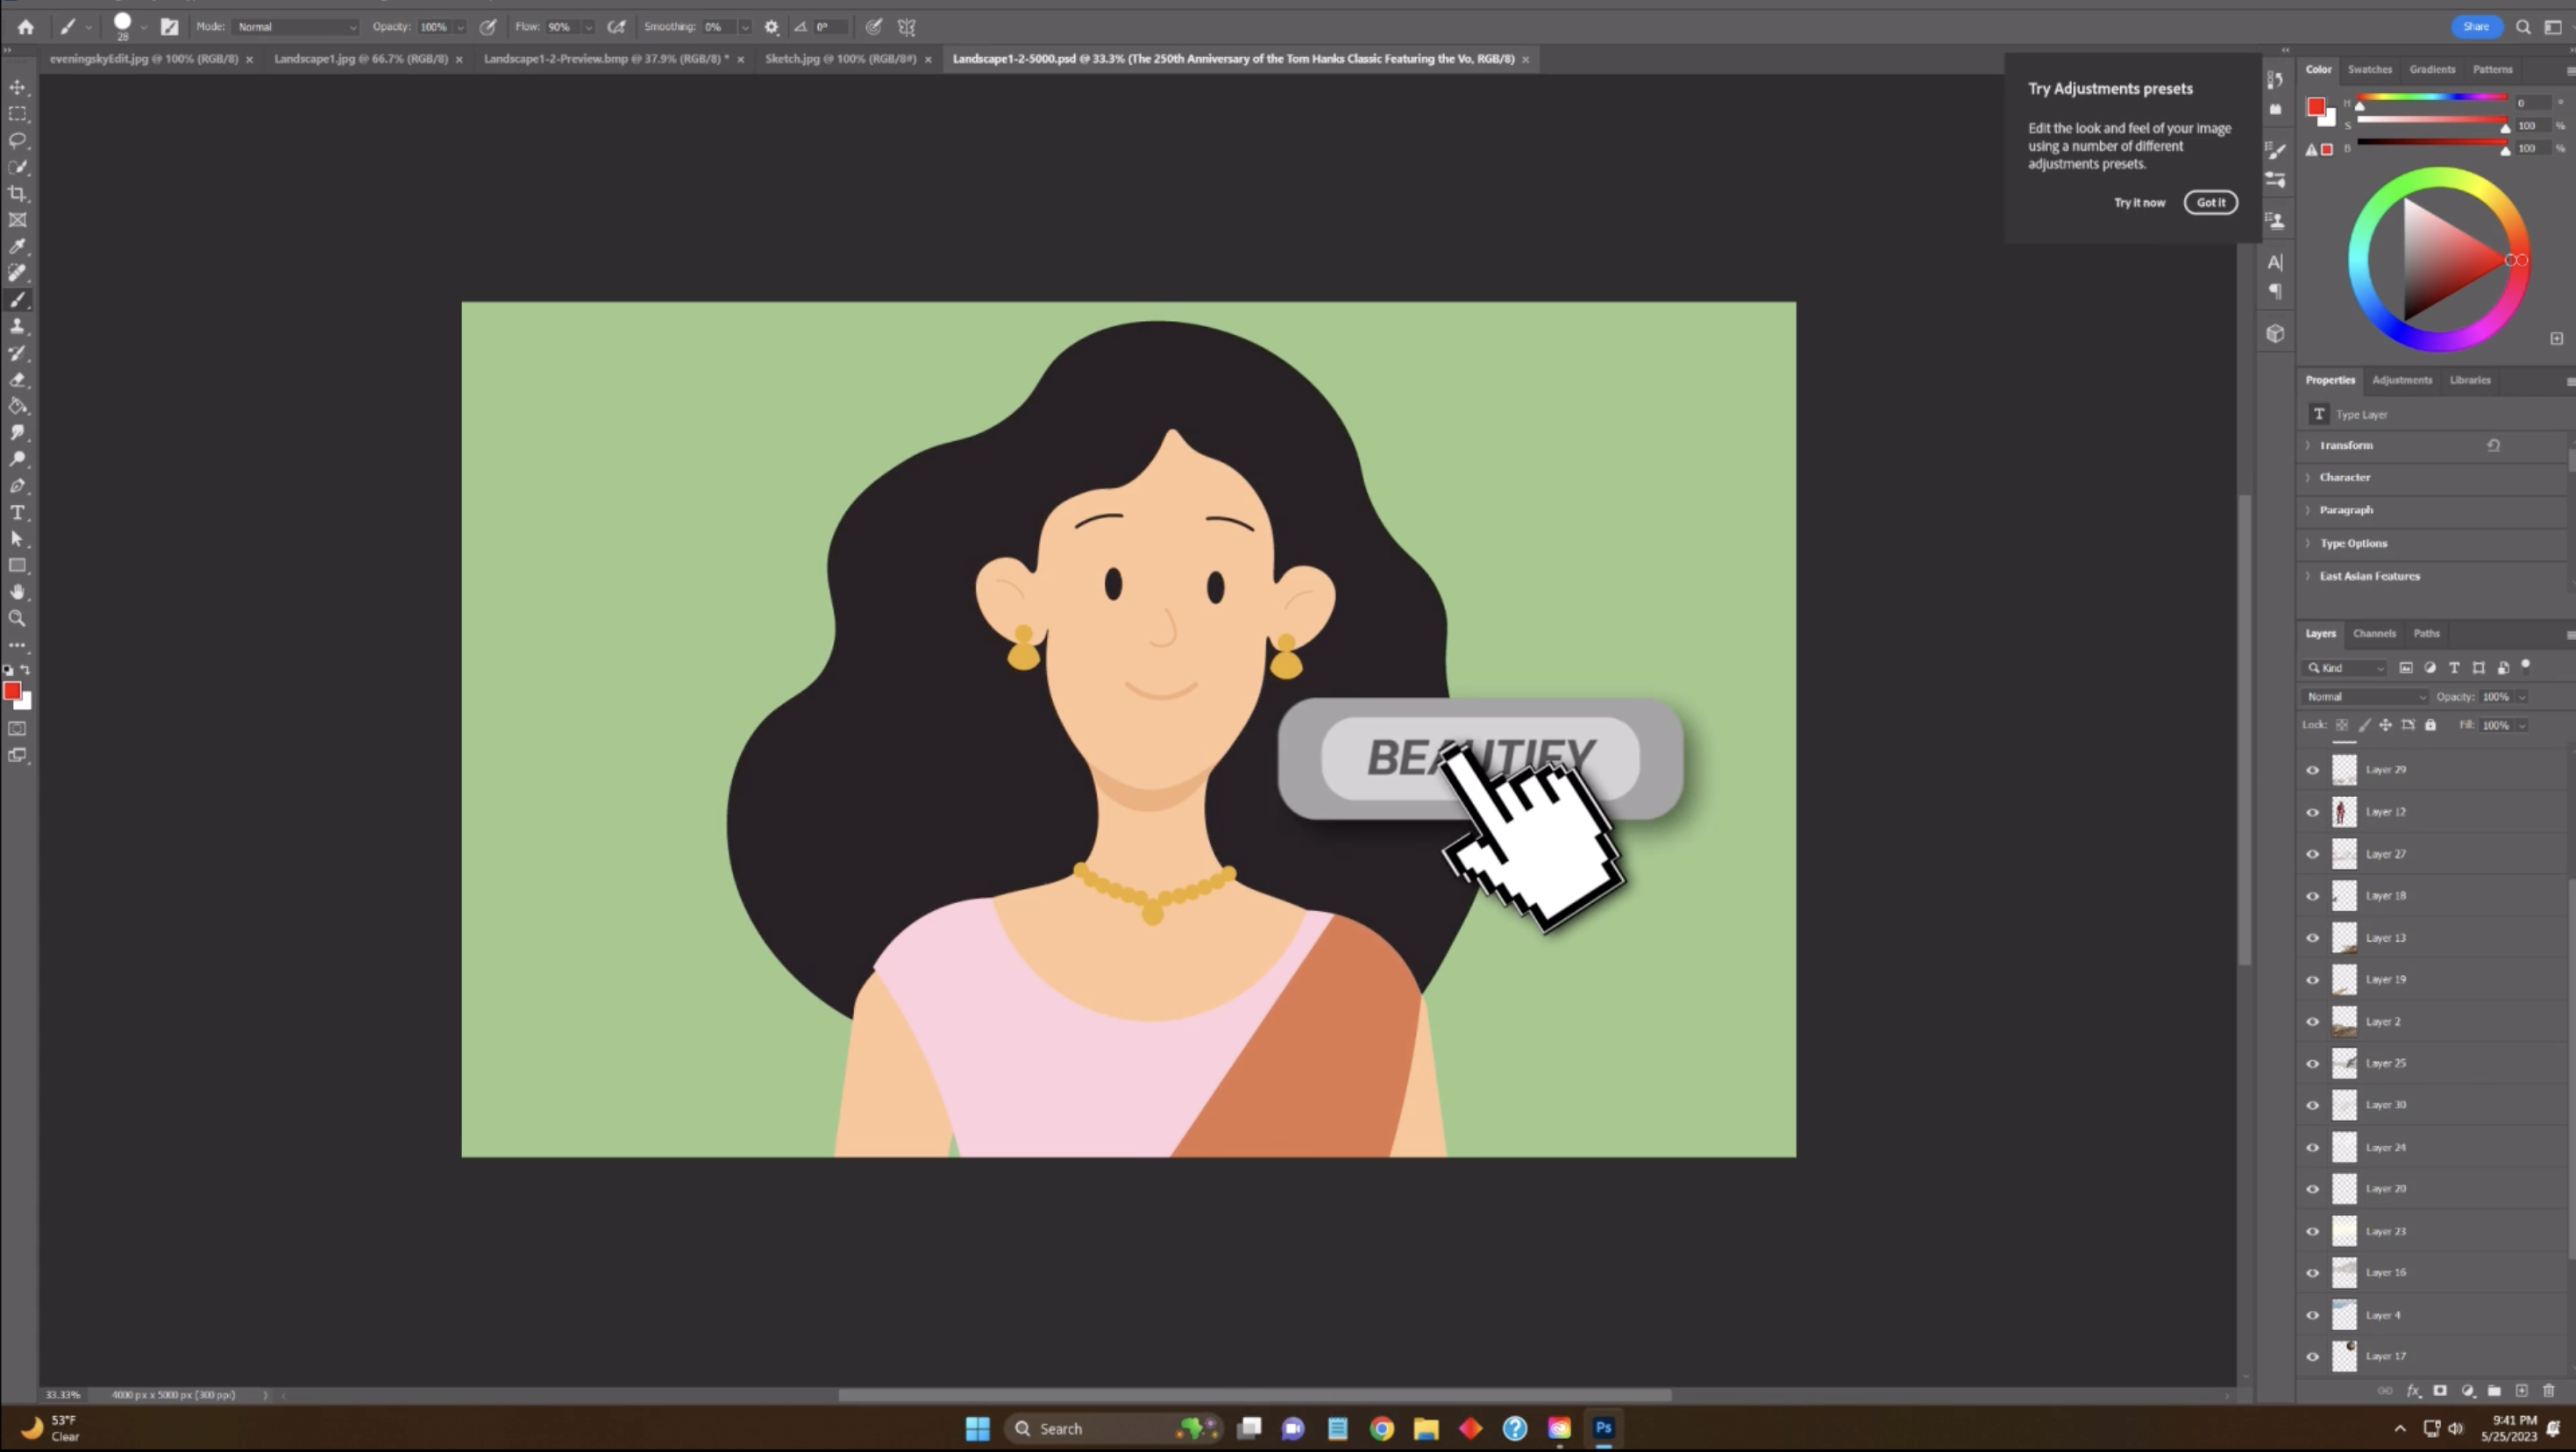Toggle visibility of Layer 12
This screenshot has width=2576, height=1452.
2312,812
